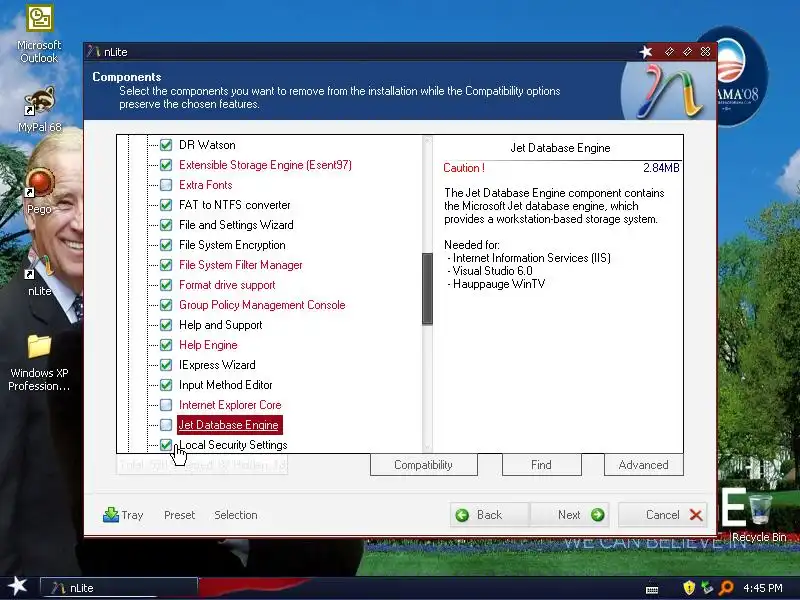Uncheck Local Security Settings checkbox
The image size is (800, 600).
coord(166,445)
